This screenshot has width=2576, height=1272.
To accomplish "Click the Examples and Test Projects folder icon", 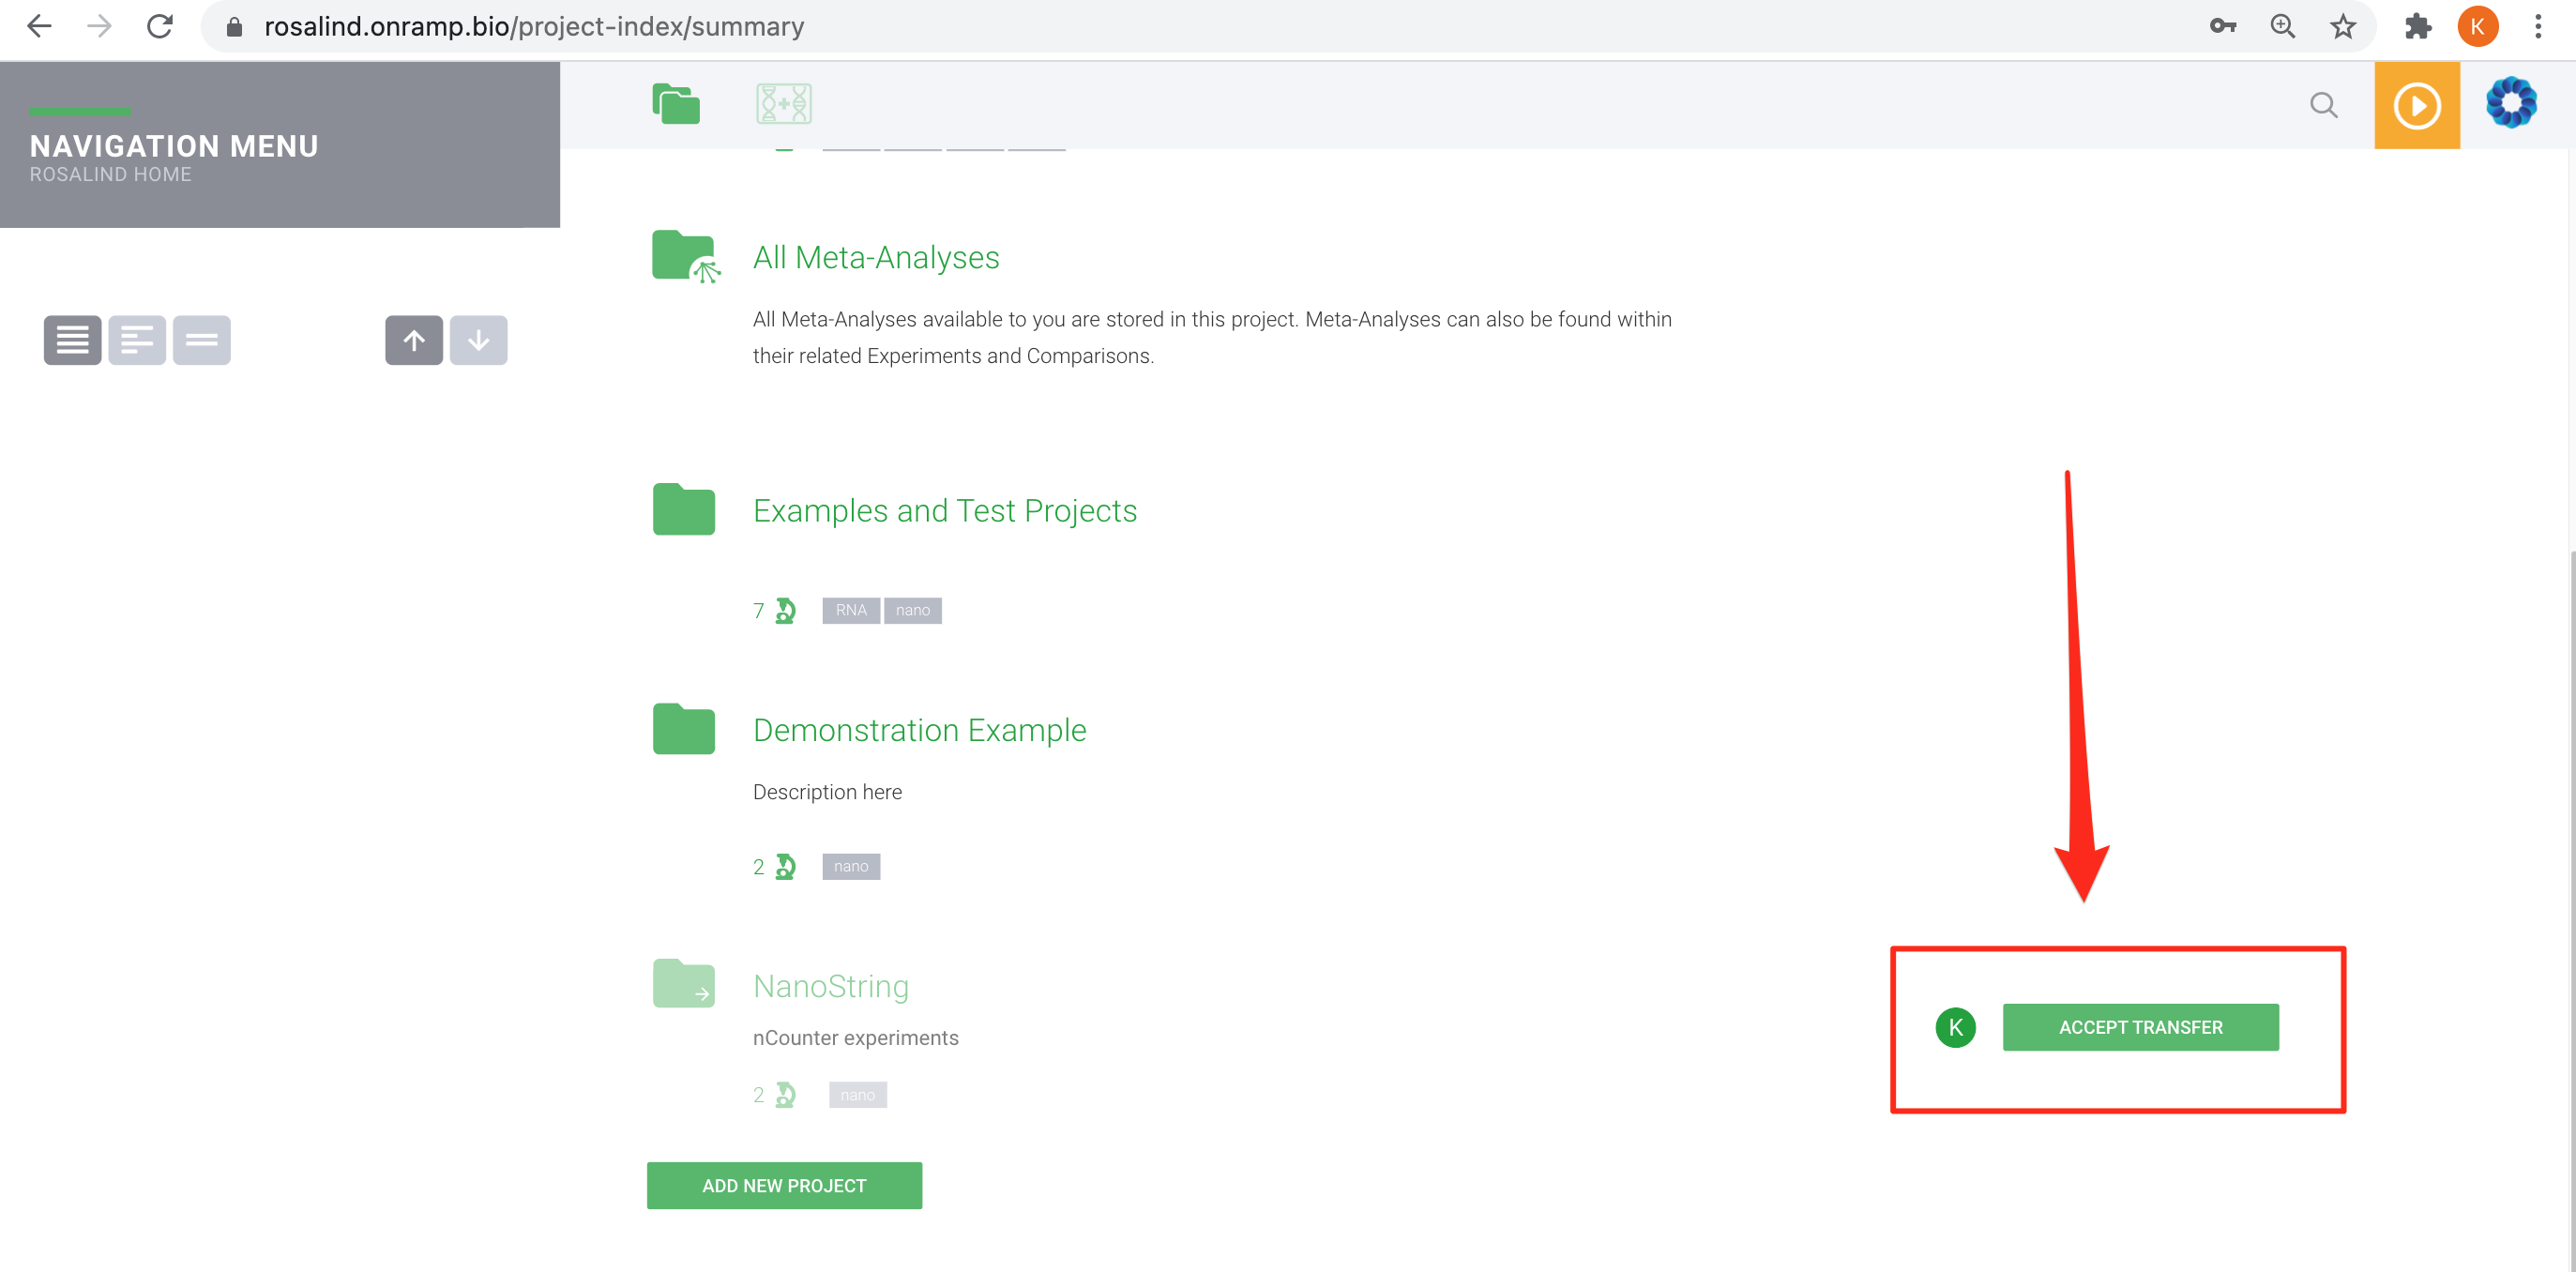I will (684, 509).
